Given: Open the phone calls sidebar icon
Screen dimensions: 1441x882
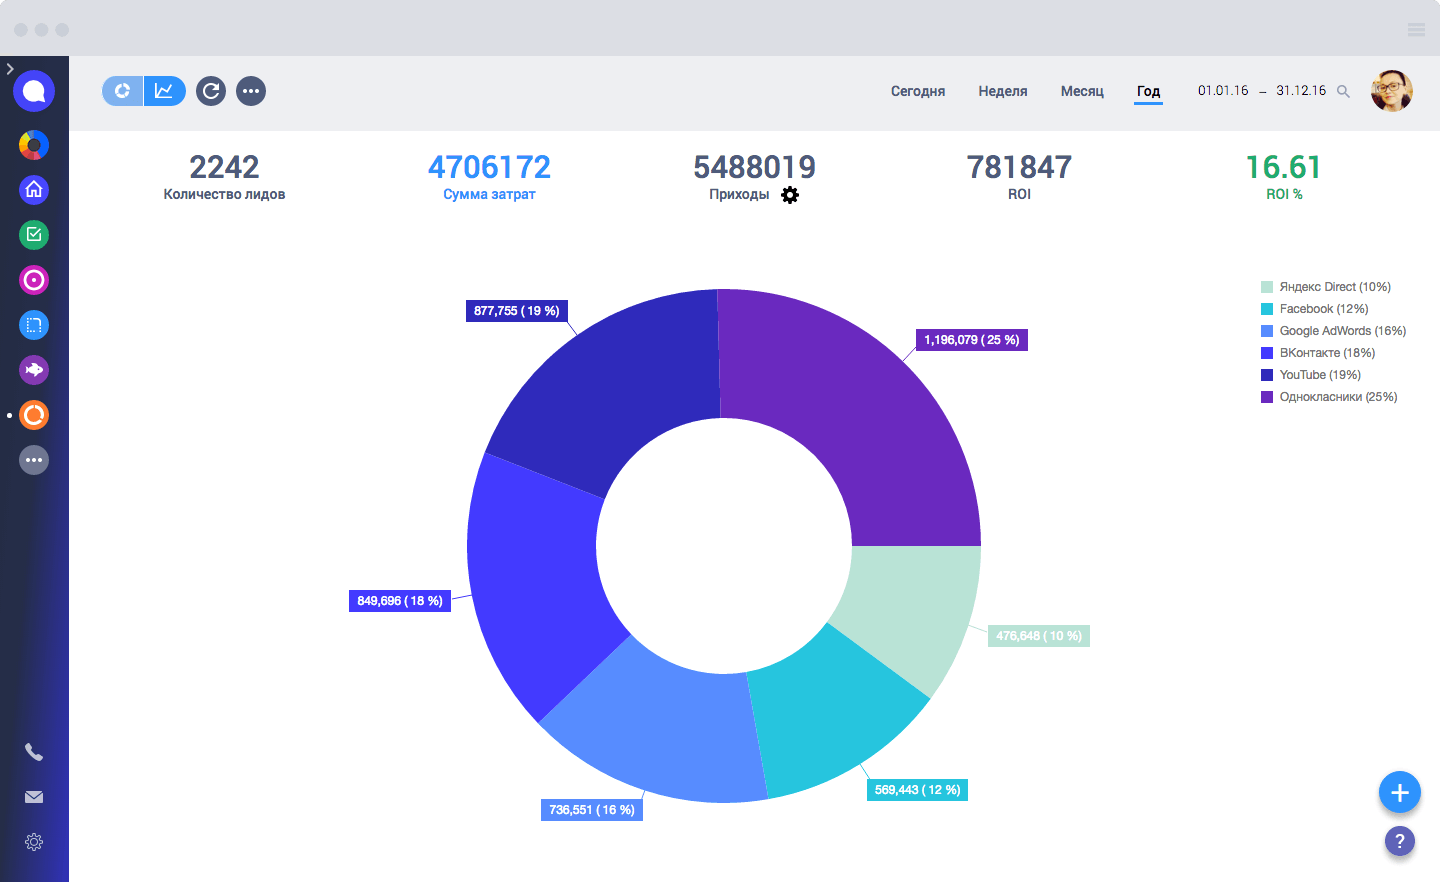Looking at the screenshot, I should tap(34, 752).
